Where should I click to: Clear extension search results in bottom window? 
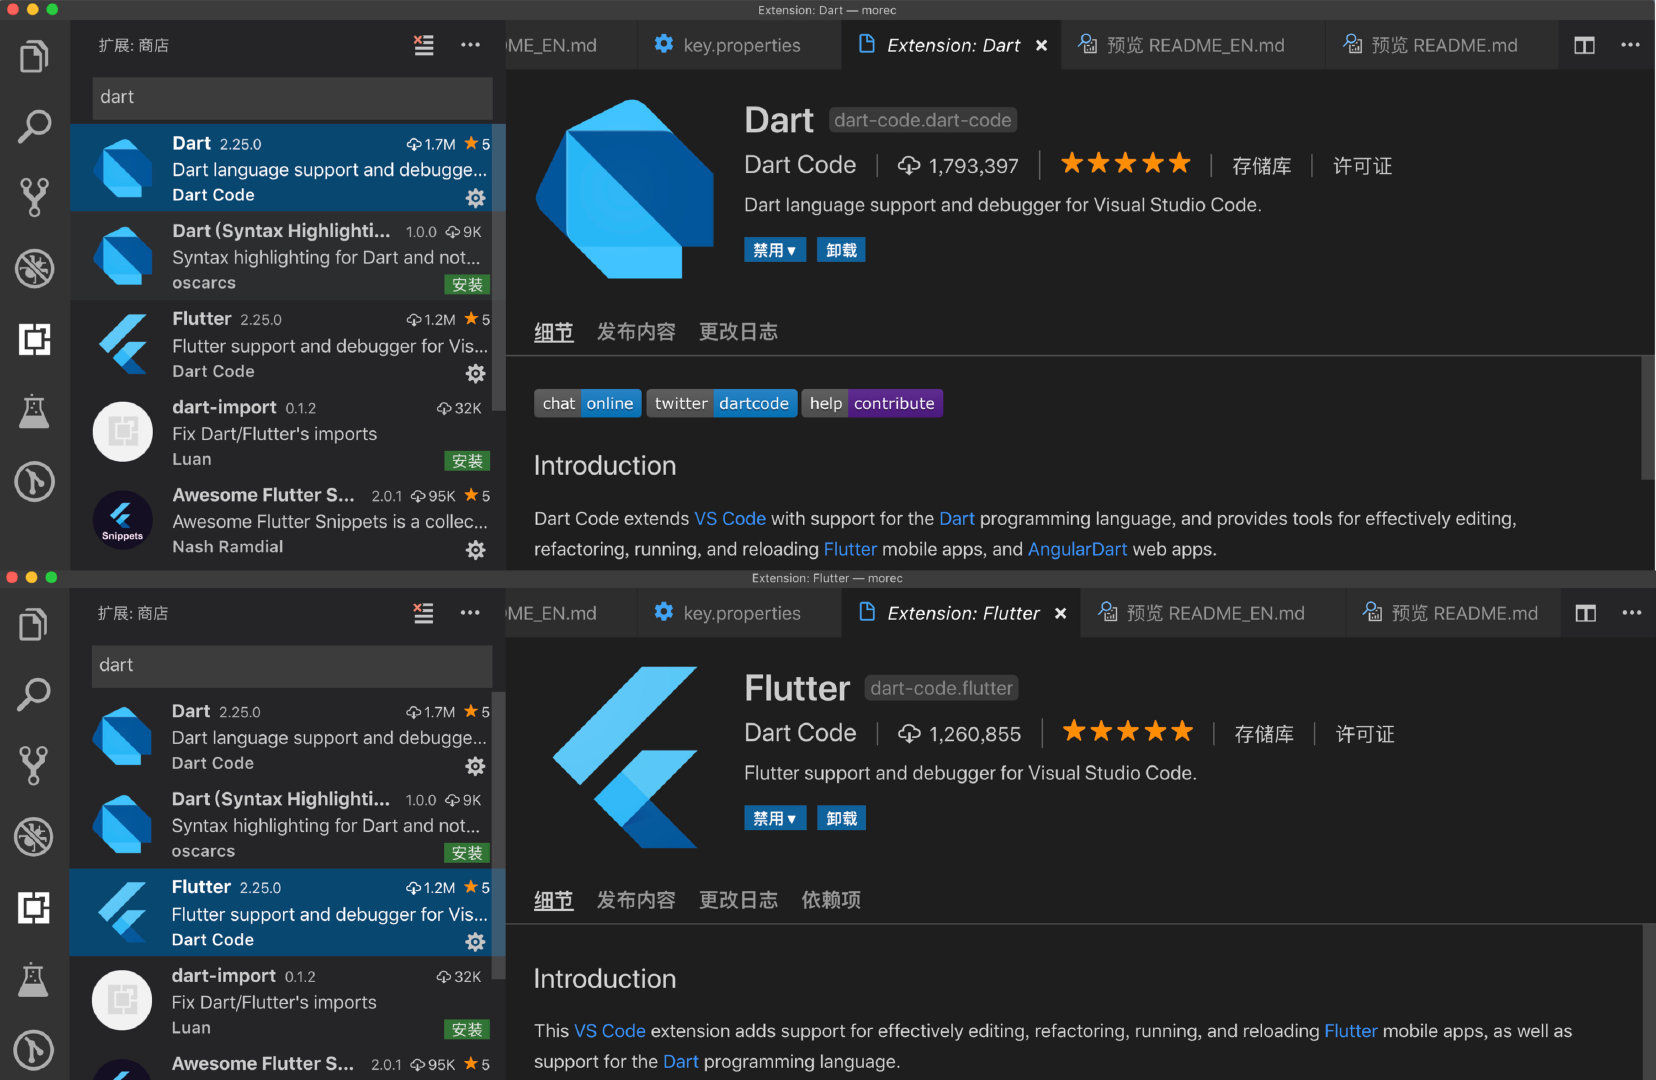(424, 613)
